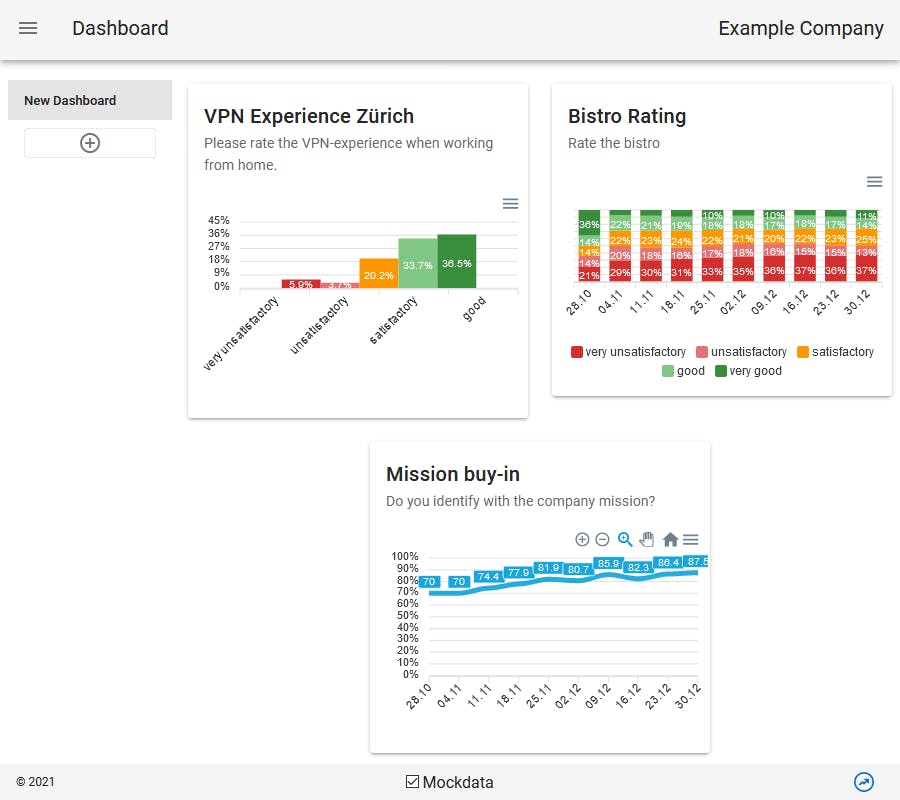Click zoom out on Mission buy-in chart
900x800 pixels.
(602, 540)
